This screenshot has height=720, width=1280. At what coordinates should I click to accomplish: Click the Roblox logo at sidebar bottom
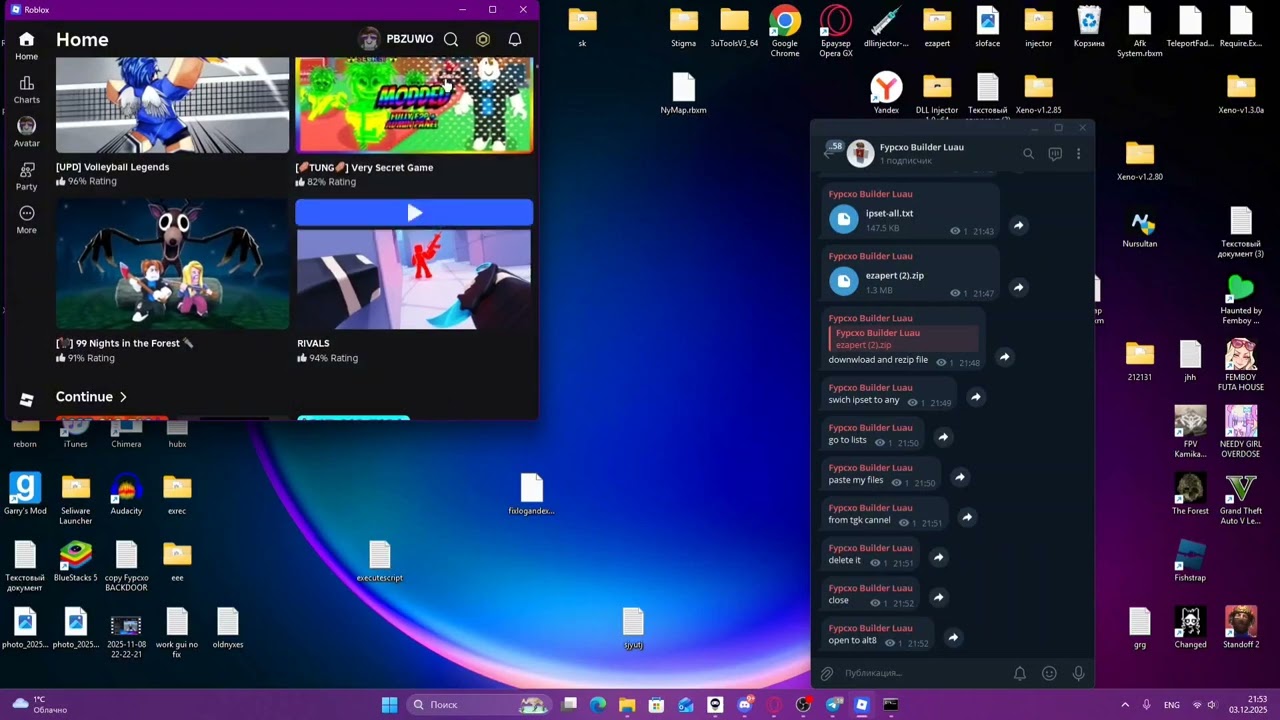pos(26,400)
